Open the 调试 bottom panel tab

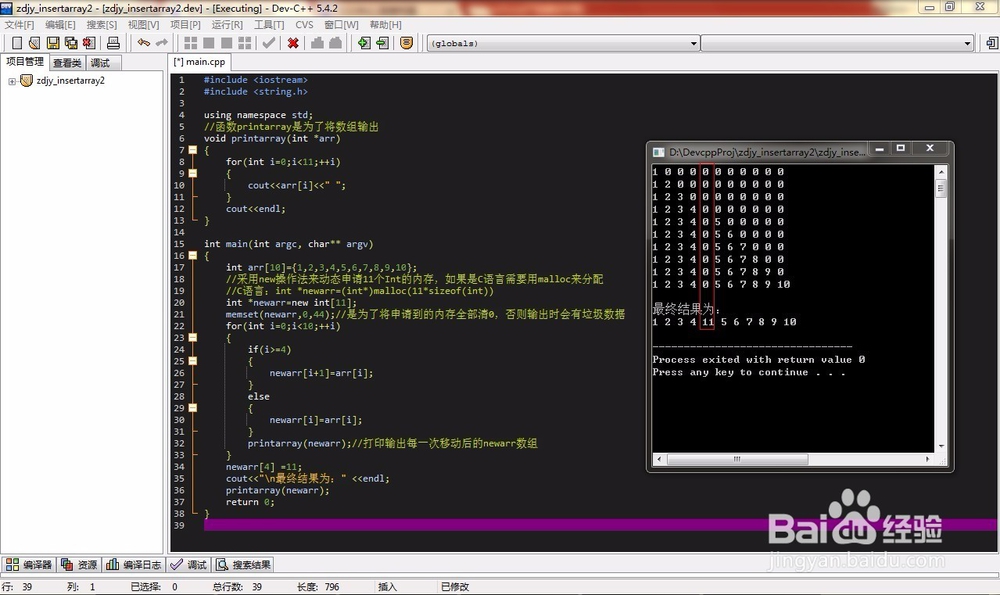[189, 564]
